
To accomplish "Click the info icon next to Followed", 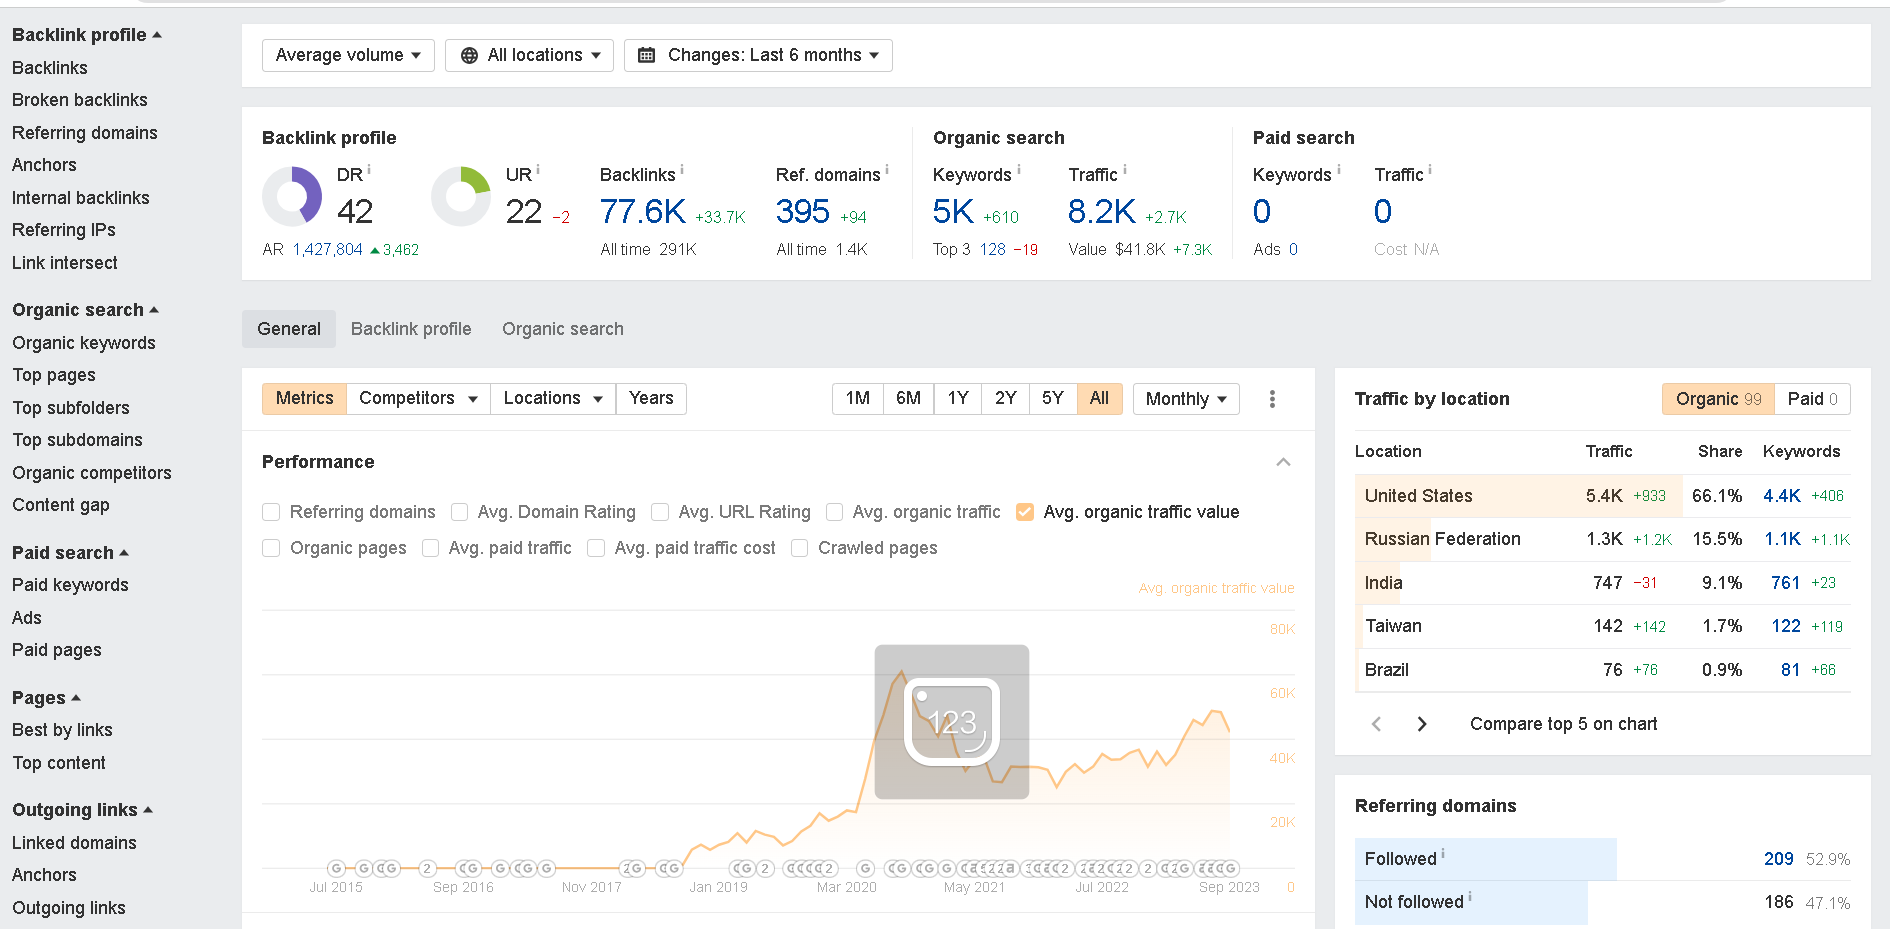I will 1443,854.
